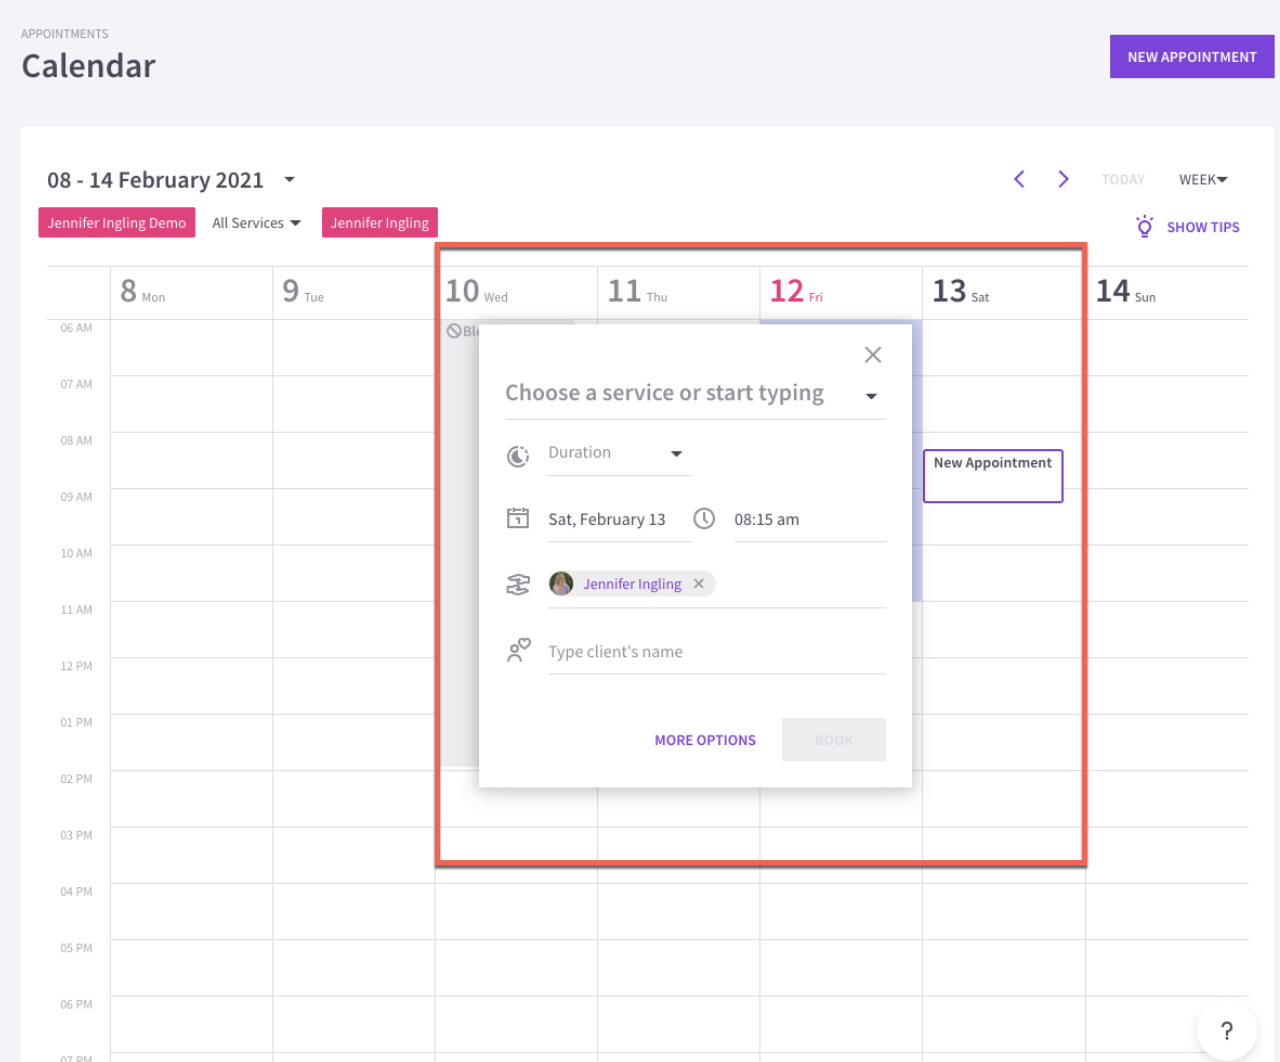Click the calendar date icon

518,518
